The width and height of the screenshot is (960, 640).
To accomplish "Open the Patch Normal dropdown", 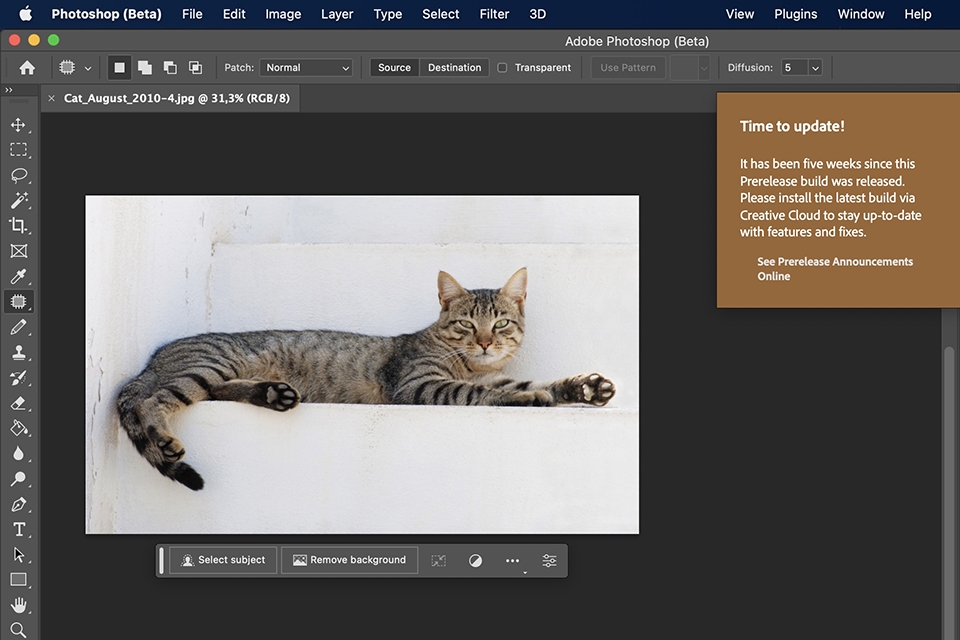I will (x=307, y=67).
